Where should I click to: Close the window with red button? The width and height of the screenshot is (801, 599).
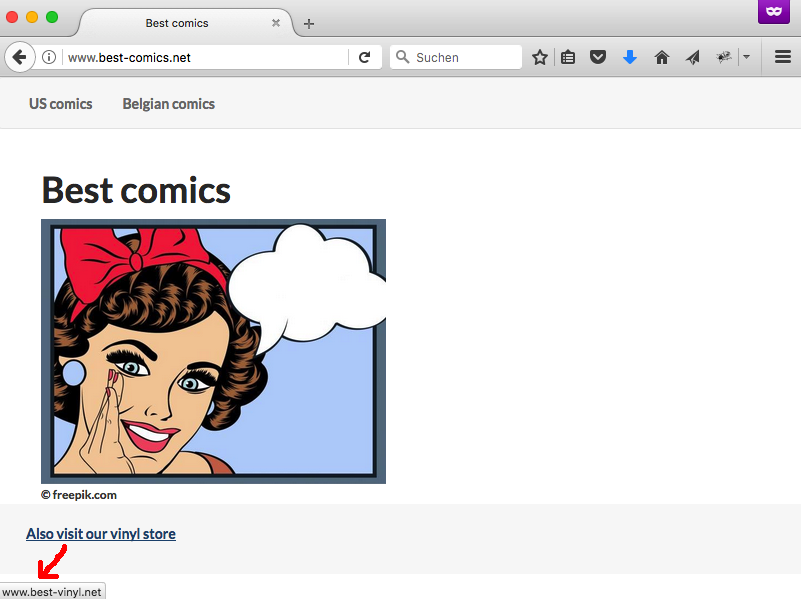tap(12, 17)
